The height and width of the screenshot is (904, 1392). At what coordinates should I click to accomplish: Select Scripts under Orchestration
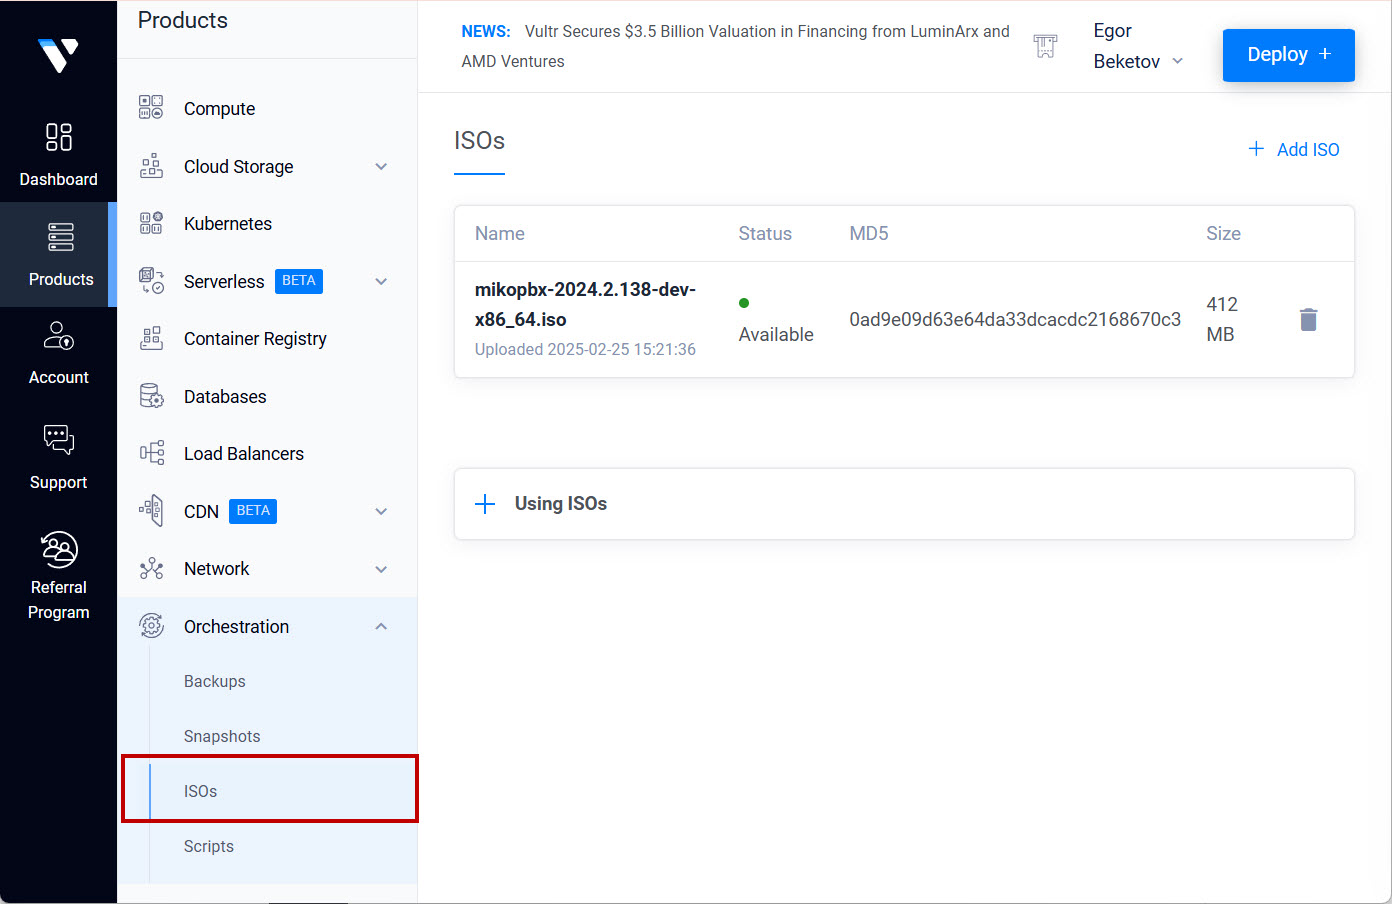209,847
